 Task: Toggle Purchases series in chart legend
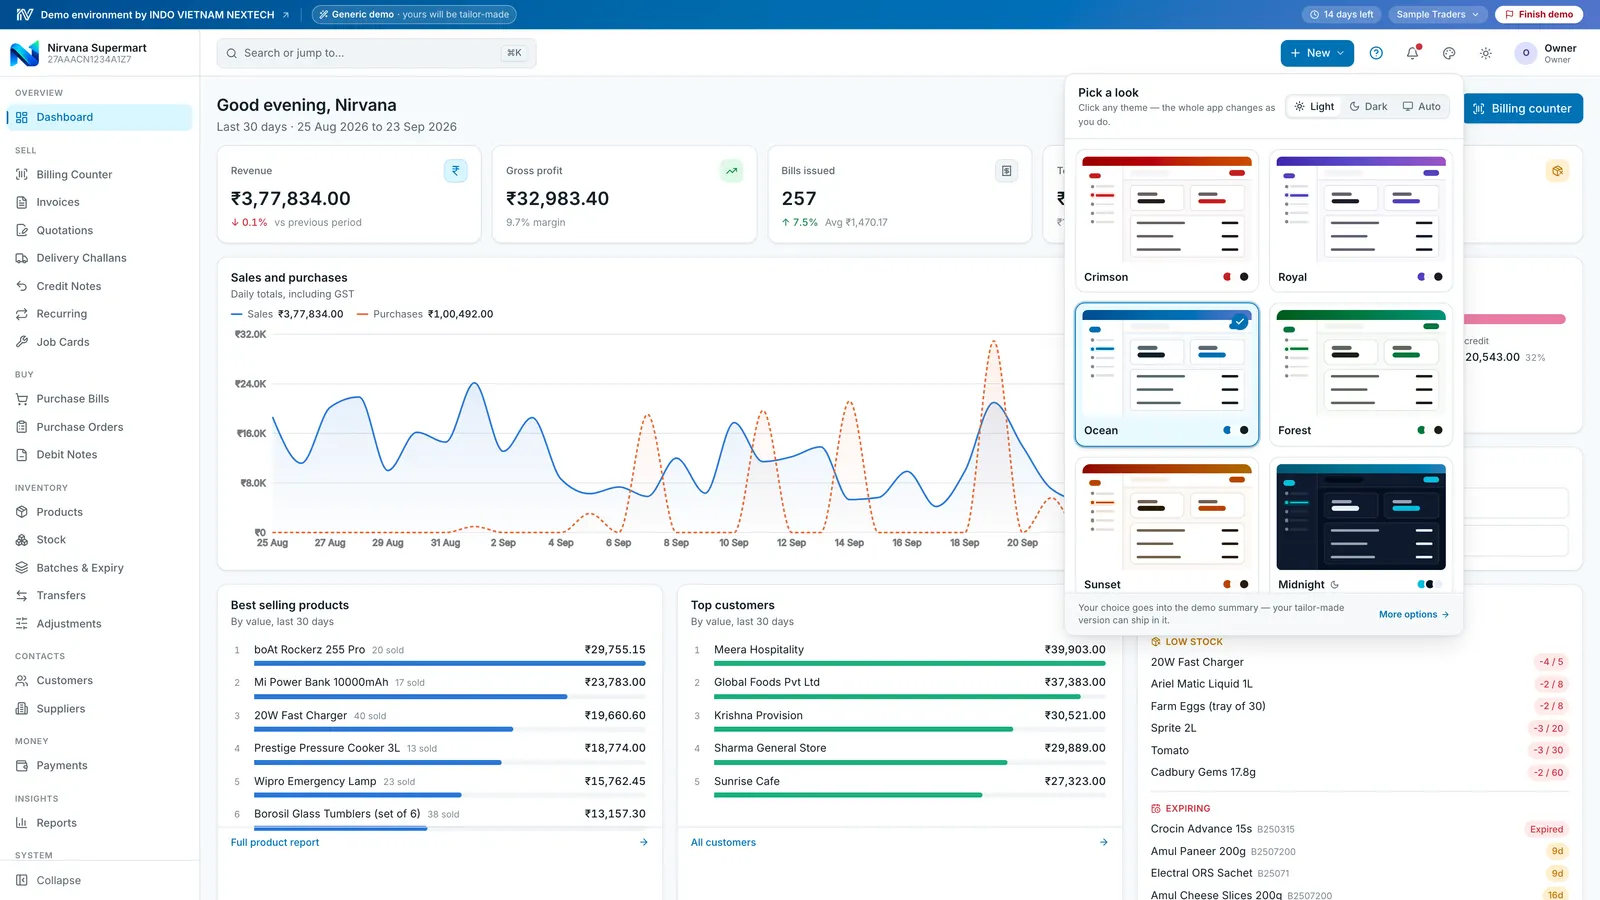425,314
